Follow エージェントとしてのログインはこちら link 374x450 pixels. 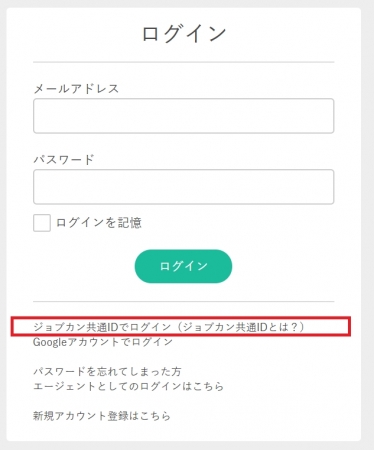128,386
